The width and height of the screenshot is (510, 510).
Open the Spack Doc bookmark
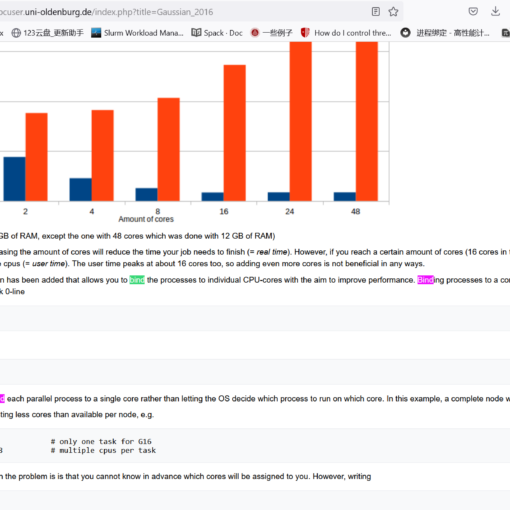click(x=217, y=33)
